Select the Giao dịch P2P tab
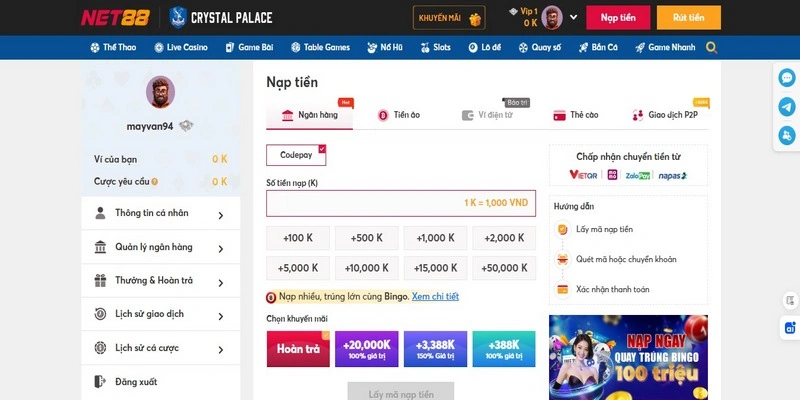800x400 pixels. pyautogui.click(x=665, y=115)
